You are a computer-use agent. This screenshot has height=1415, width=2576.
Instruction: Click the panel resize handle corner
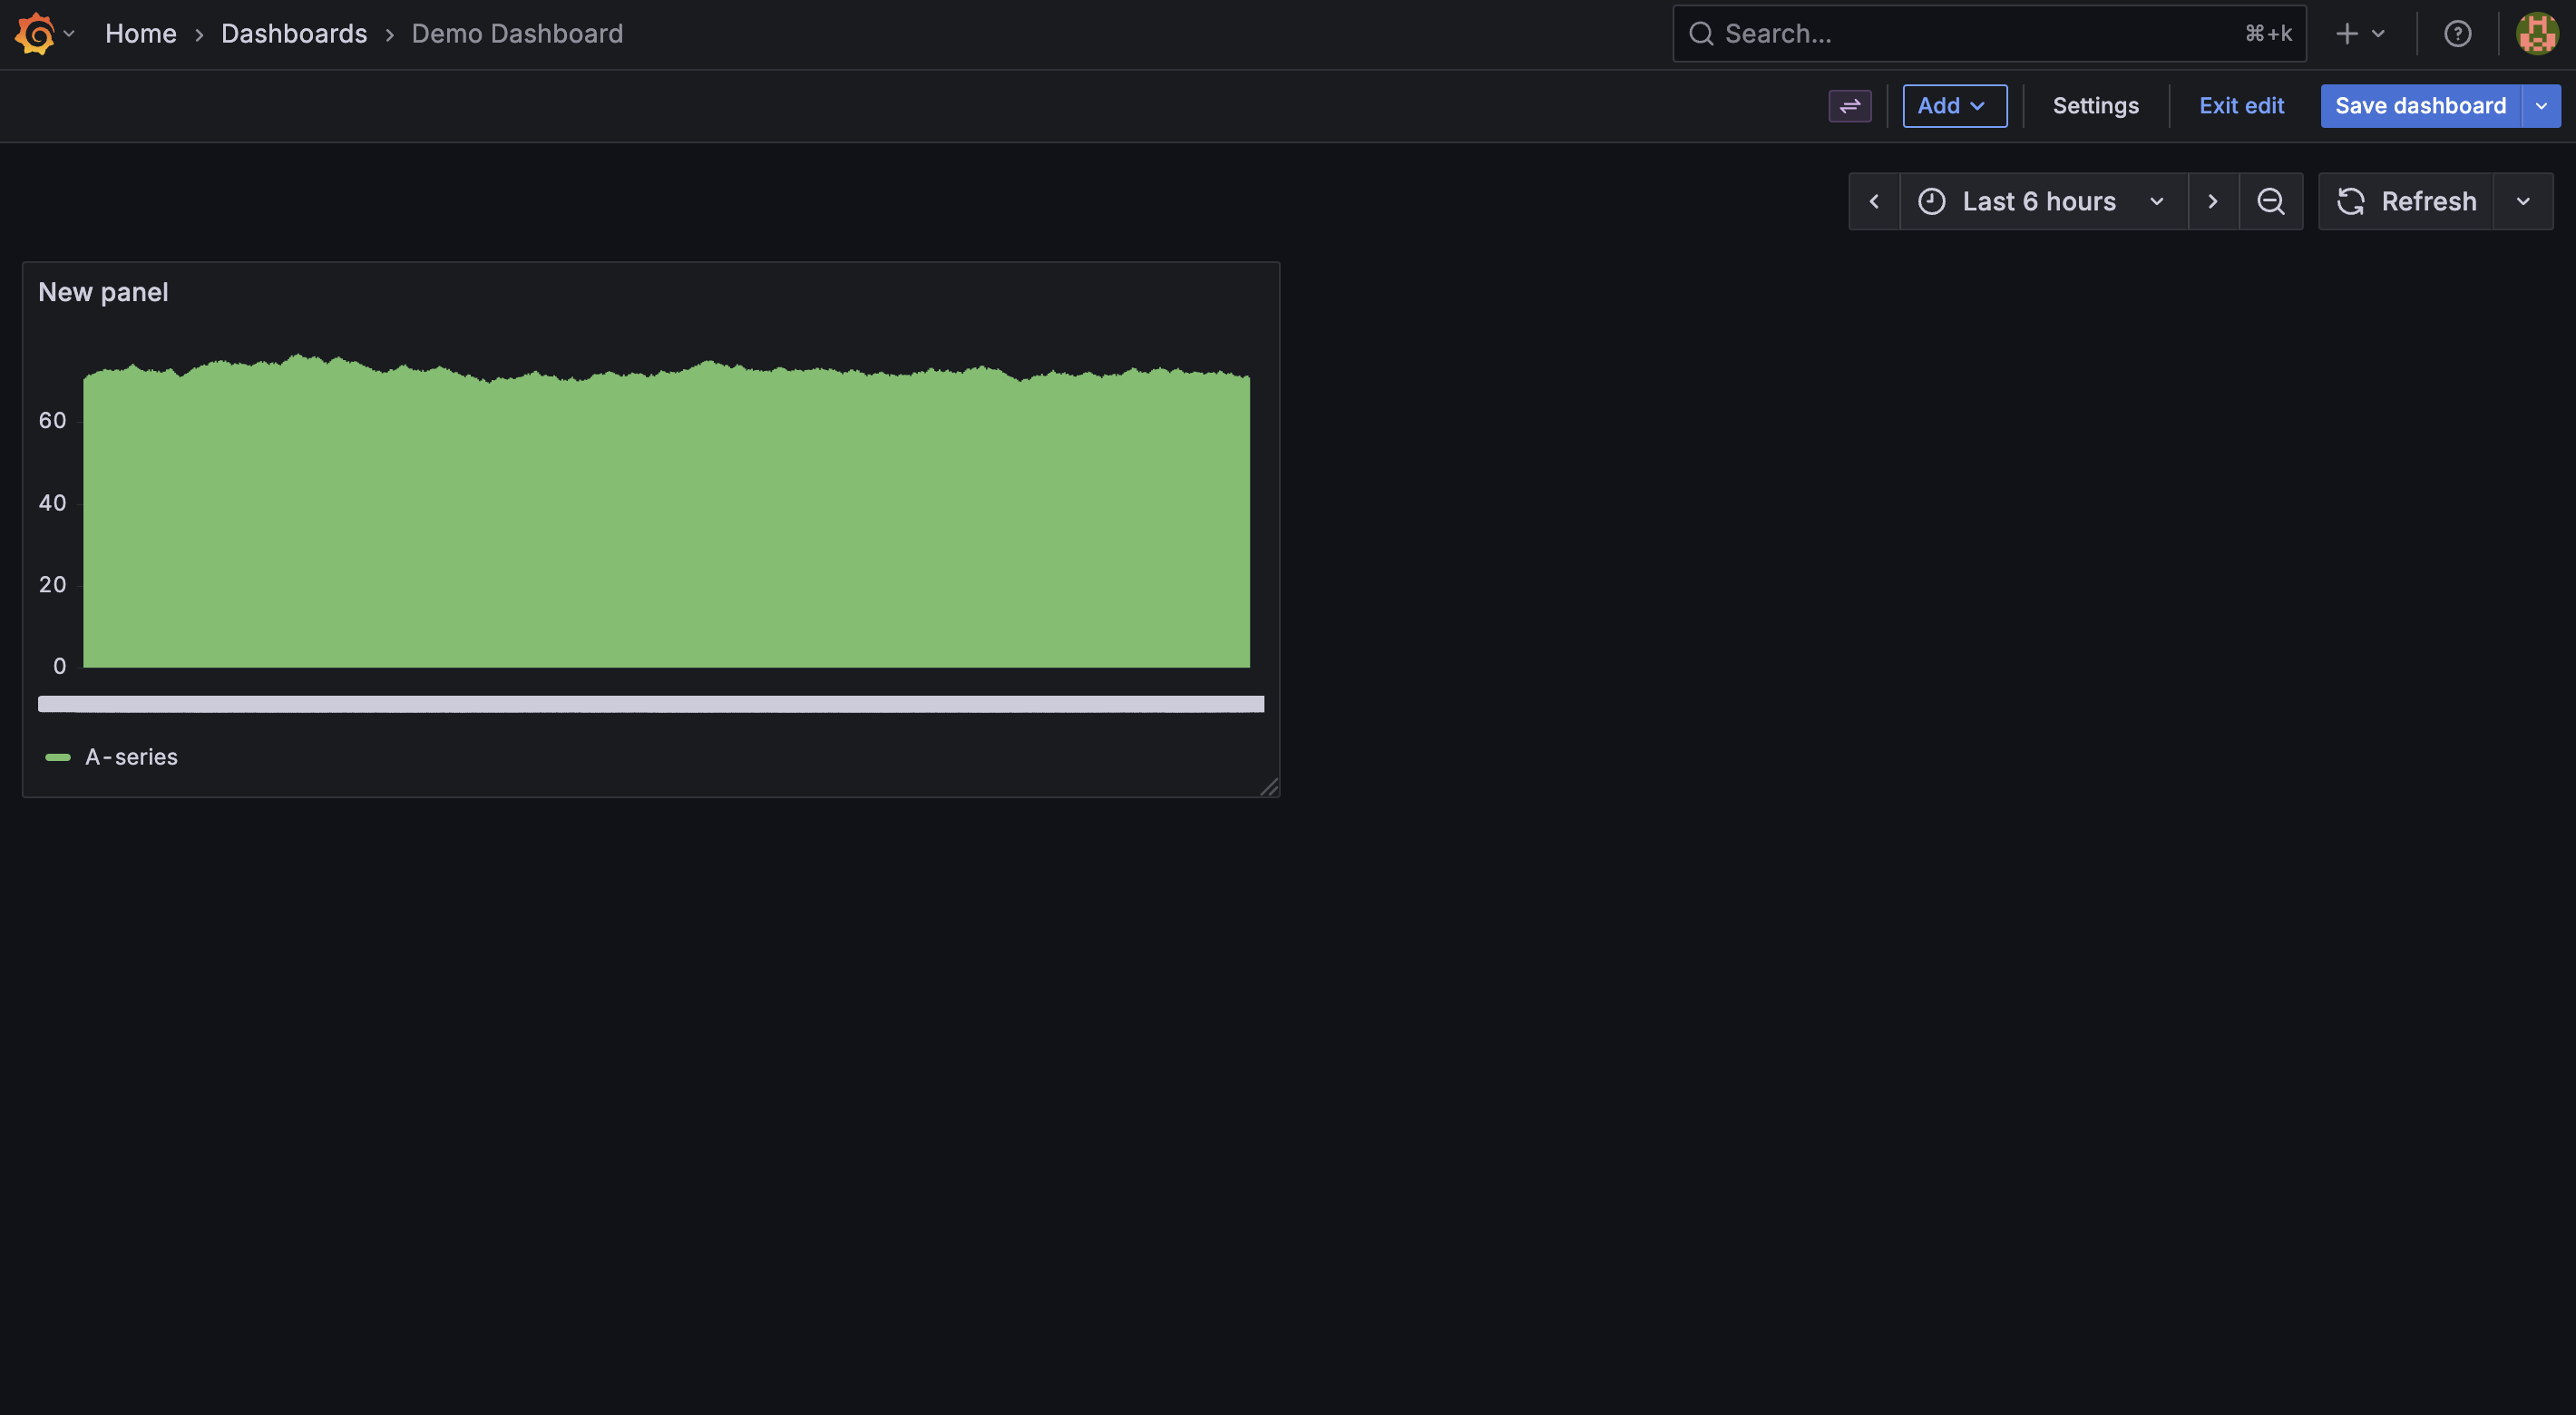tap(1269, 787)
